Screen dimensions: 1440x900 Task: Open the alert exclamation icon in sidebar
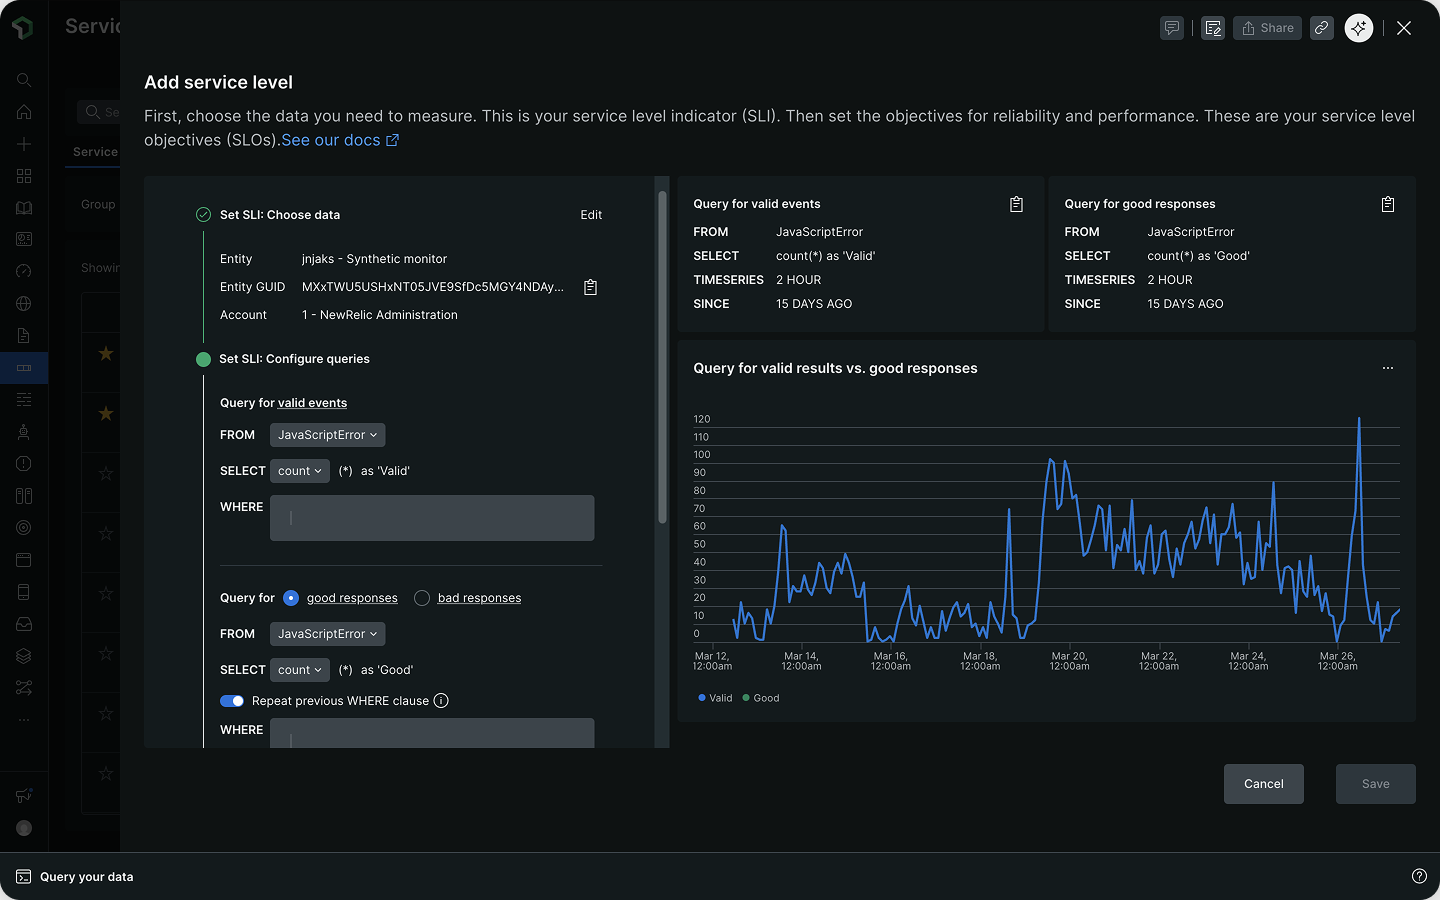24,464
